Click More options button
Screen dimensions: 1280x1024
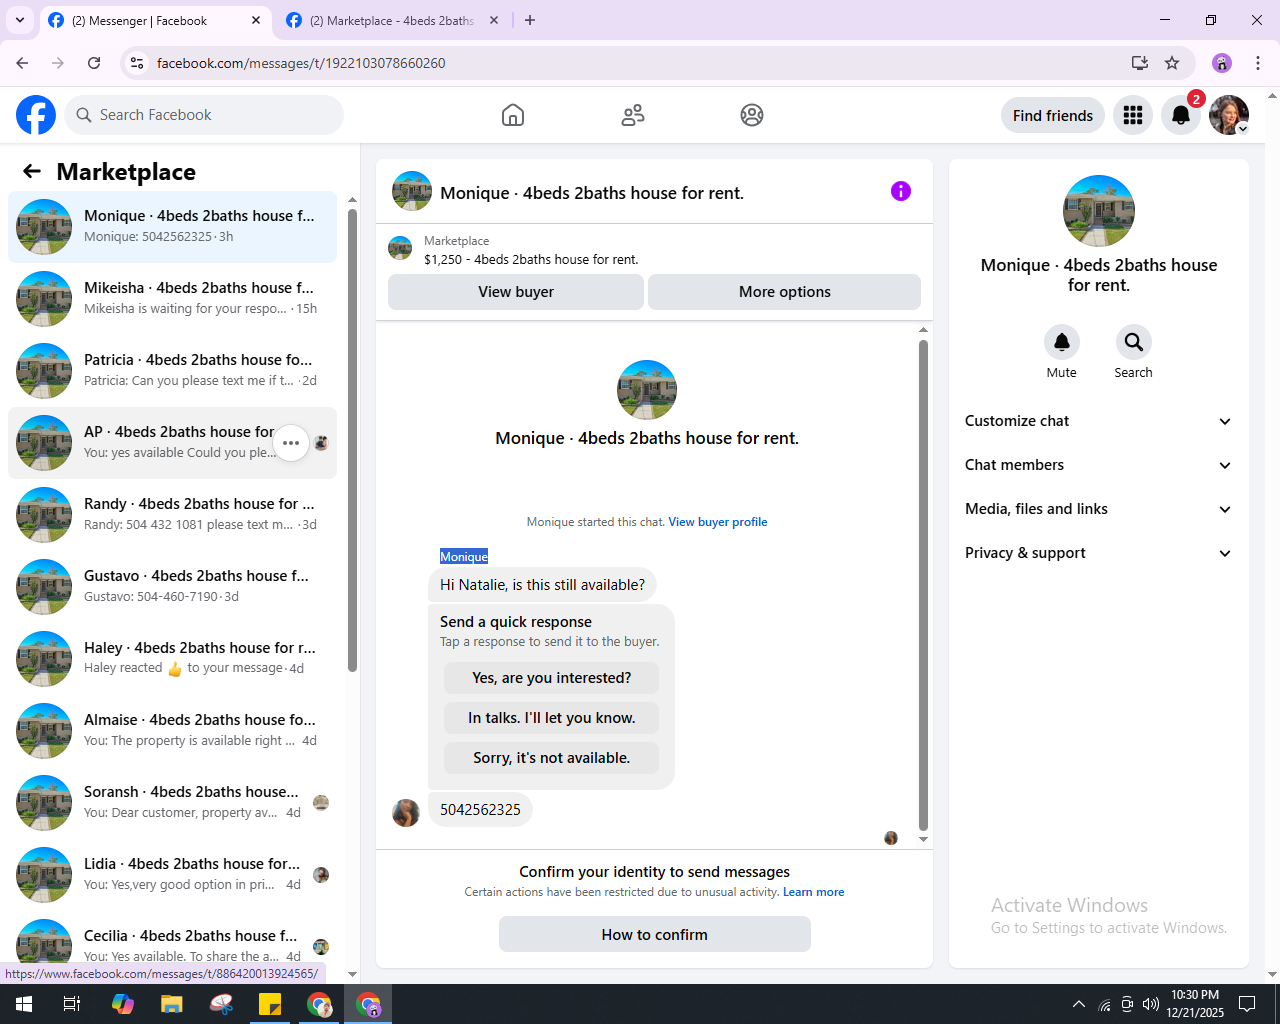(x=785, y=292)
